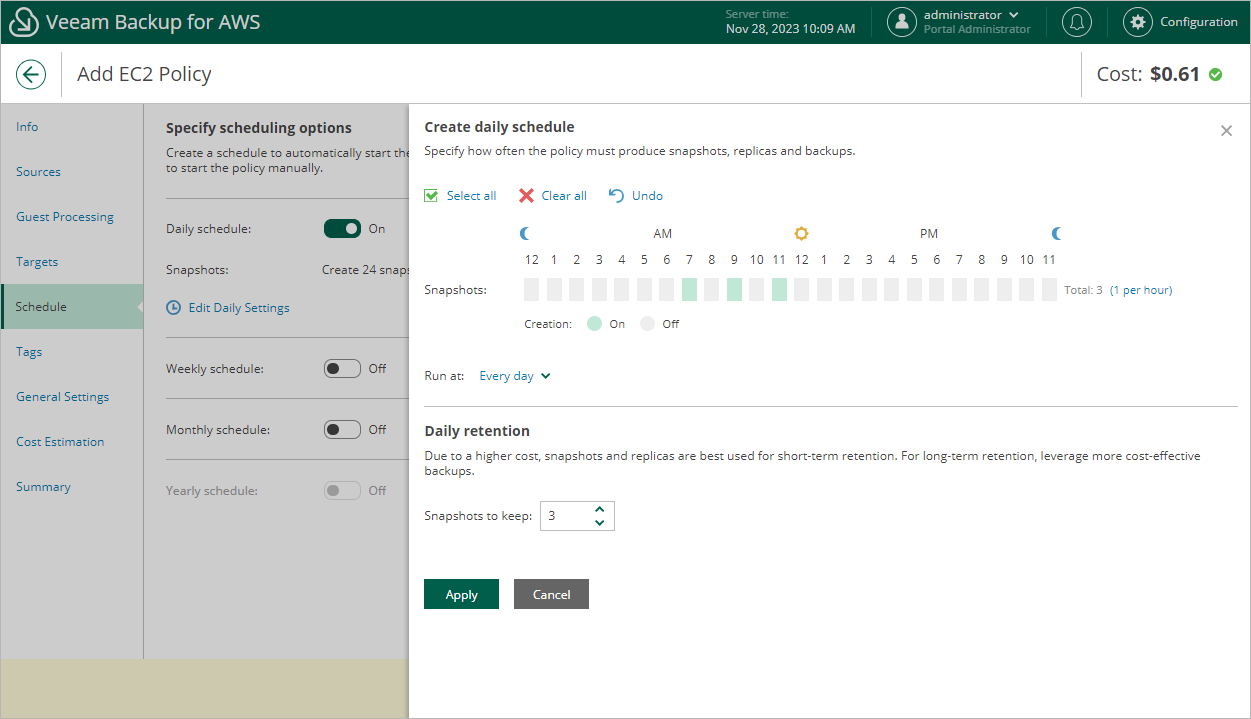Toggle the 12 AM snapshot hour cell
Viewport: 1251px width, 719px height.
(x=531, y=290)
